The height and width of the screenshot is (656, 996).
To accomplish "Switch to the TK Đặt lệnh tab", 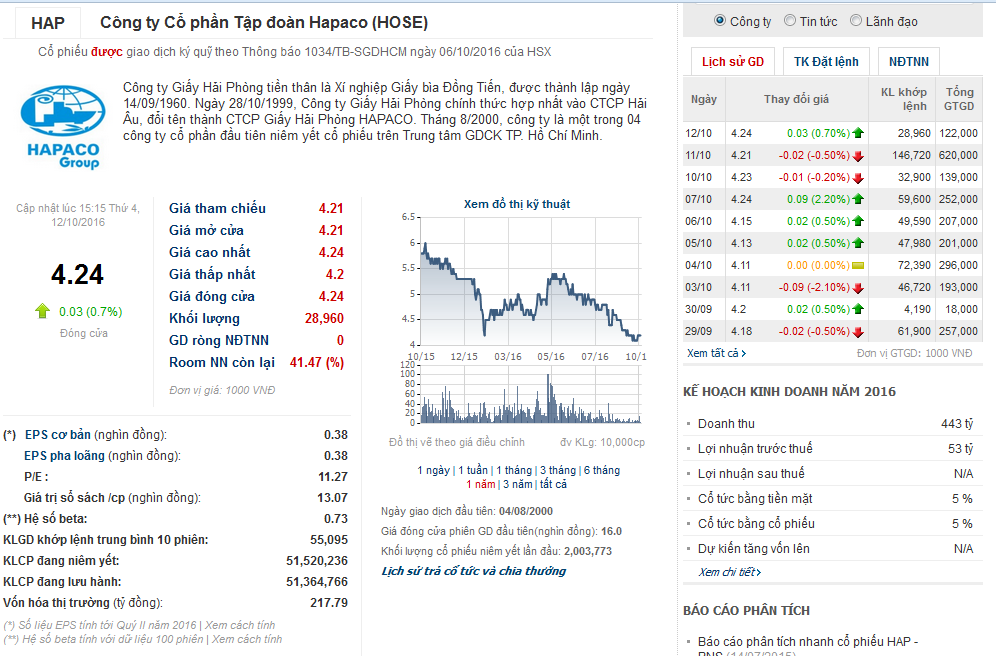I will point(826,62).
